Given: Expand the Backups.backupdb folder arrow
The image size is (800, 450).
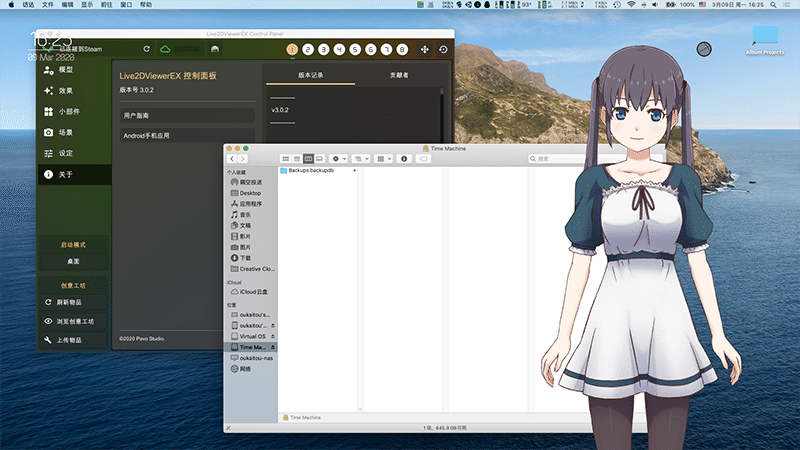Looking at the screenshot, I should pos(355,170).
